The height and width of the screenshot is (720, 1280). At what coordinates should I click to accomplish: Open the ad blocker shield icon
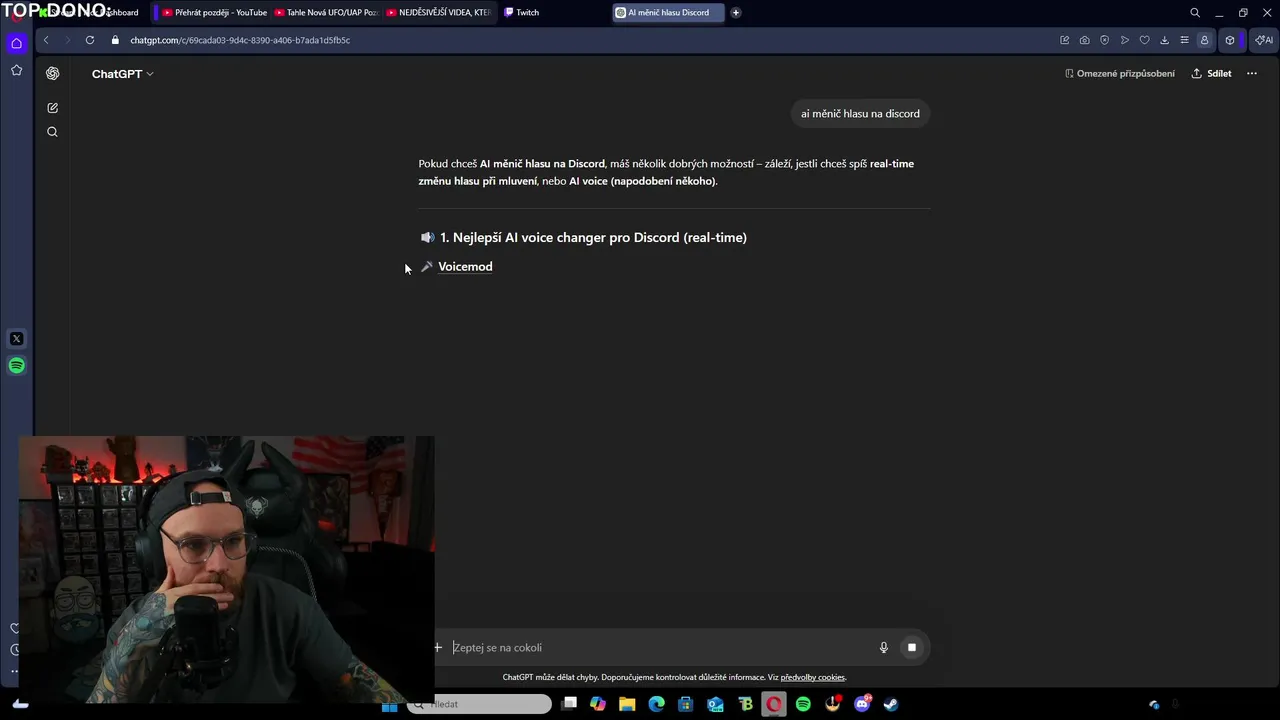tap(1104, 40)
